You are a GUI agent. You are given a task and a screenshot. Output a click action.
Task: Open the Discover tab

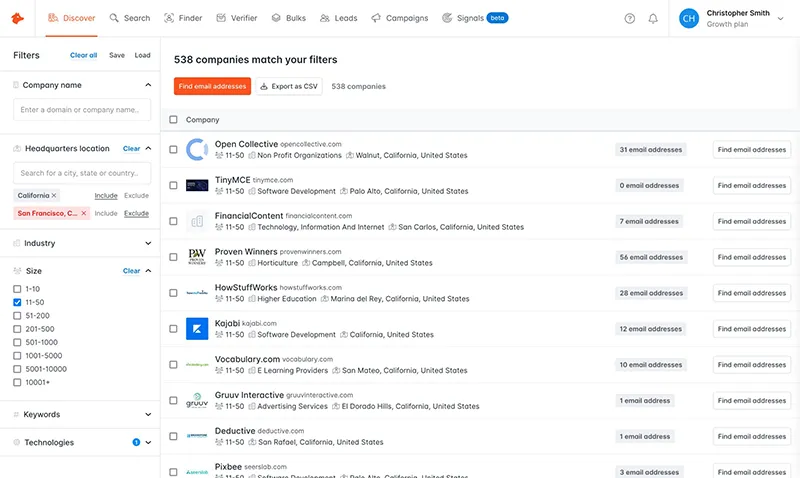click(x=71, y=18)
